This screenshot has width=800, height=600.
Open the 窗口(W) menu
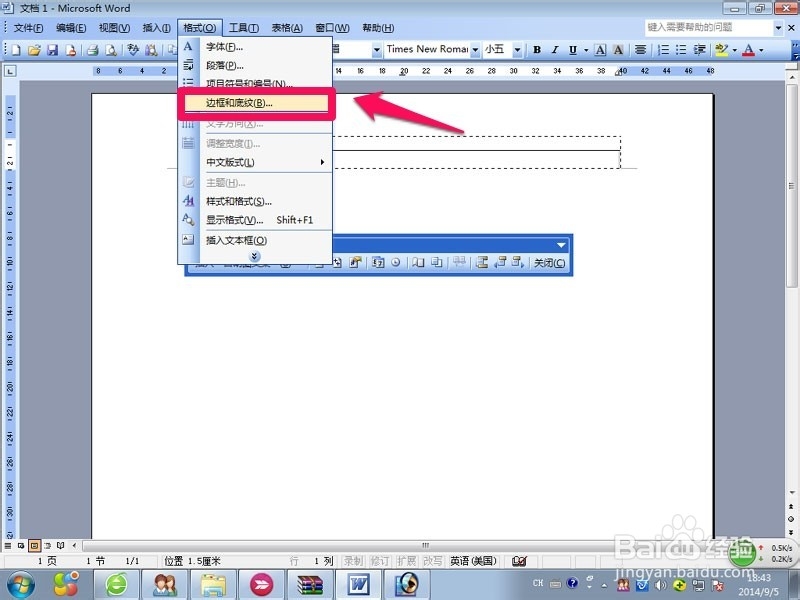tap(332, 28)
